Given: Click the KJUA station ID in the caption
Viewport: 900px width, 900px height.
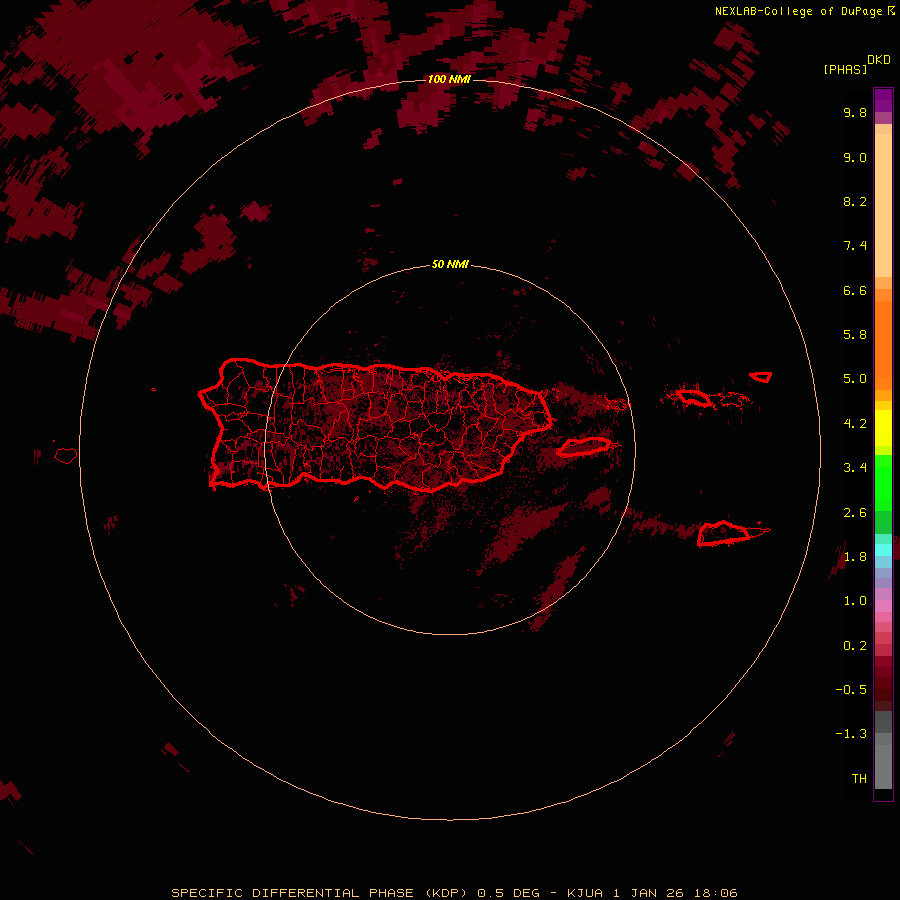Looking at the screenshot, I should tap(585, 893).
